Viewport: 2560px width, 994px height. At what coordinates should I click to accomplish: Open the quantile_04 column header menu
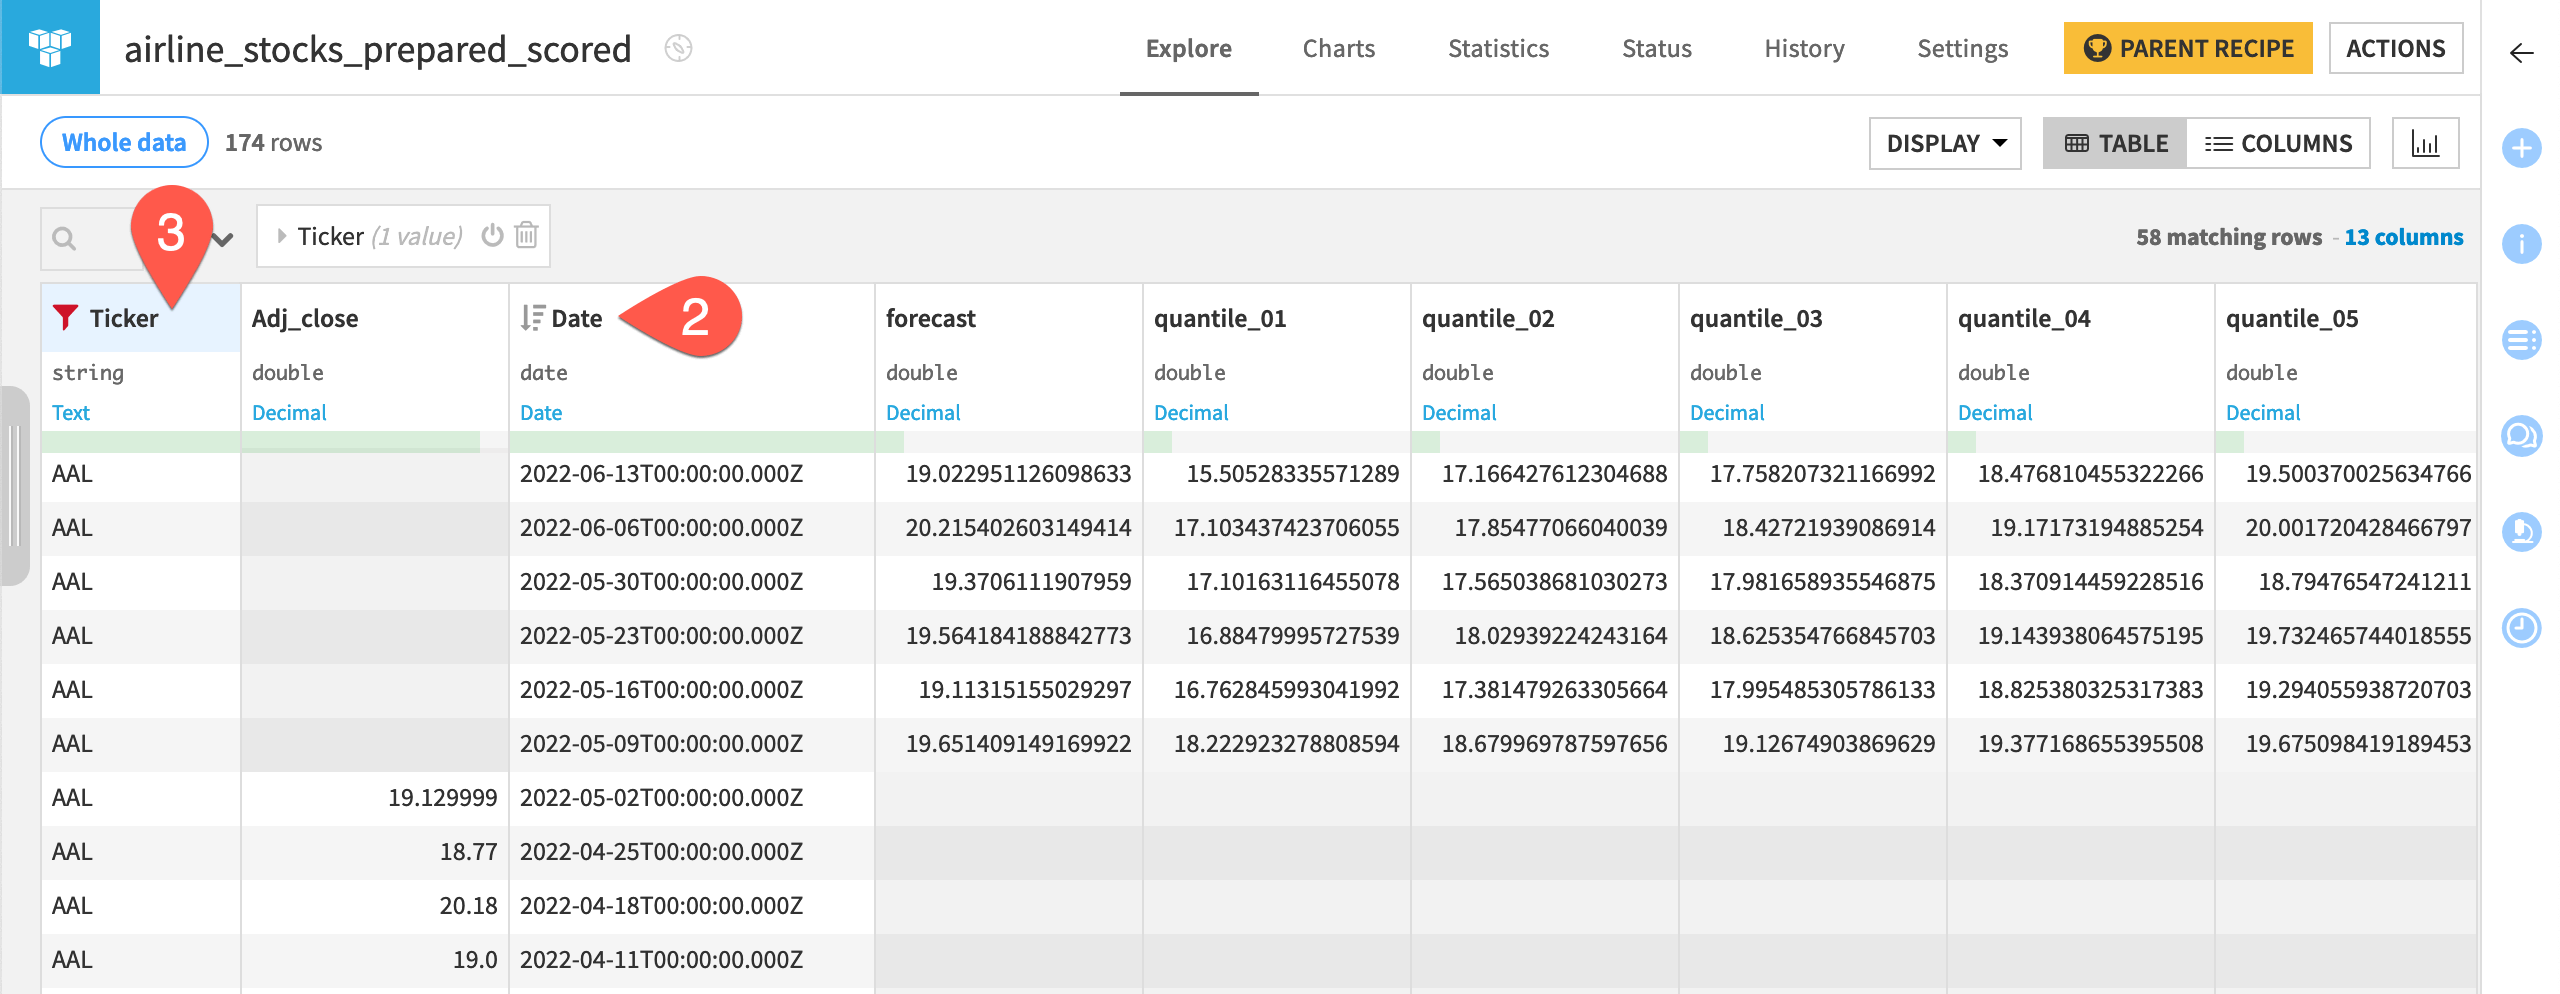pyautogui.click(x=2024, y=318)
